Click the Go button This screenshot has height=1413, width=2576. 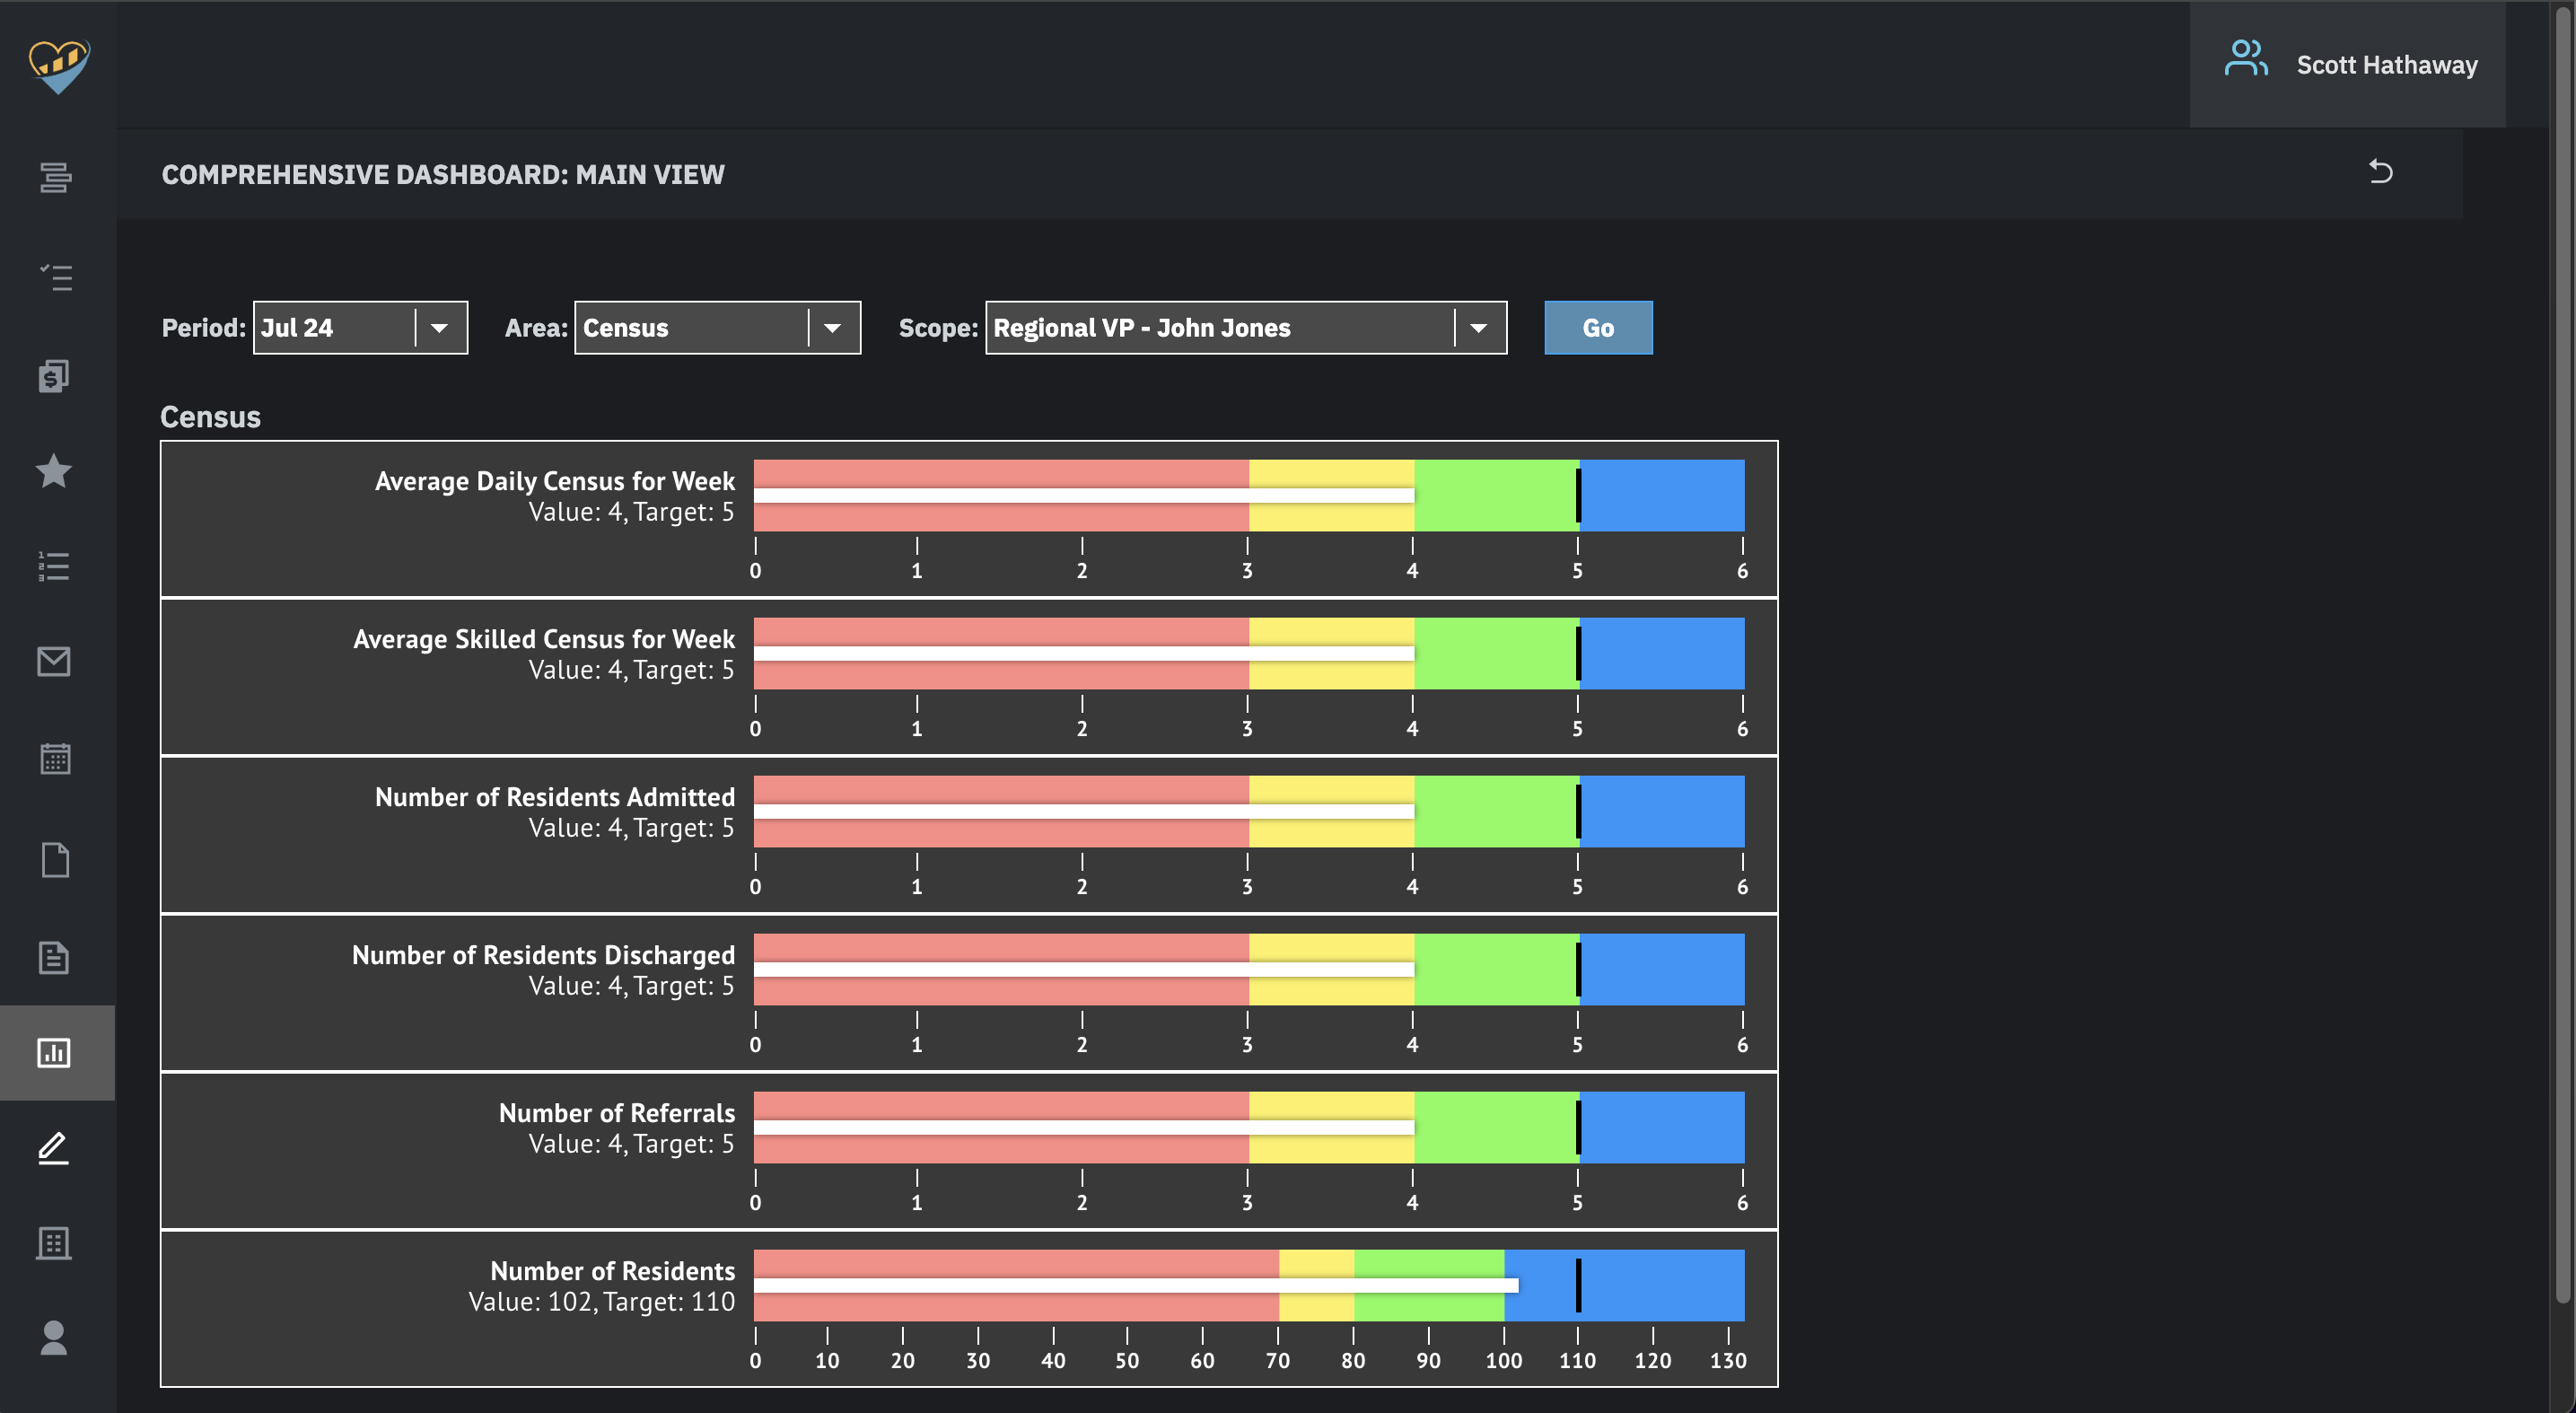coord(1598,328)
